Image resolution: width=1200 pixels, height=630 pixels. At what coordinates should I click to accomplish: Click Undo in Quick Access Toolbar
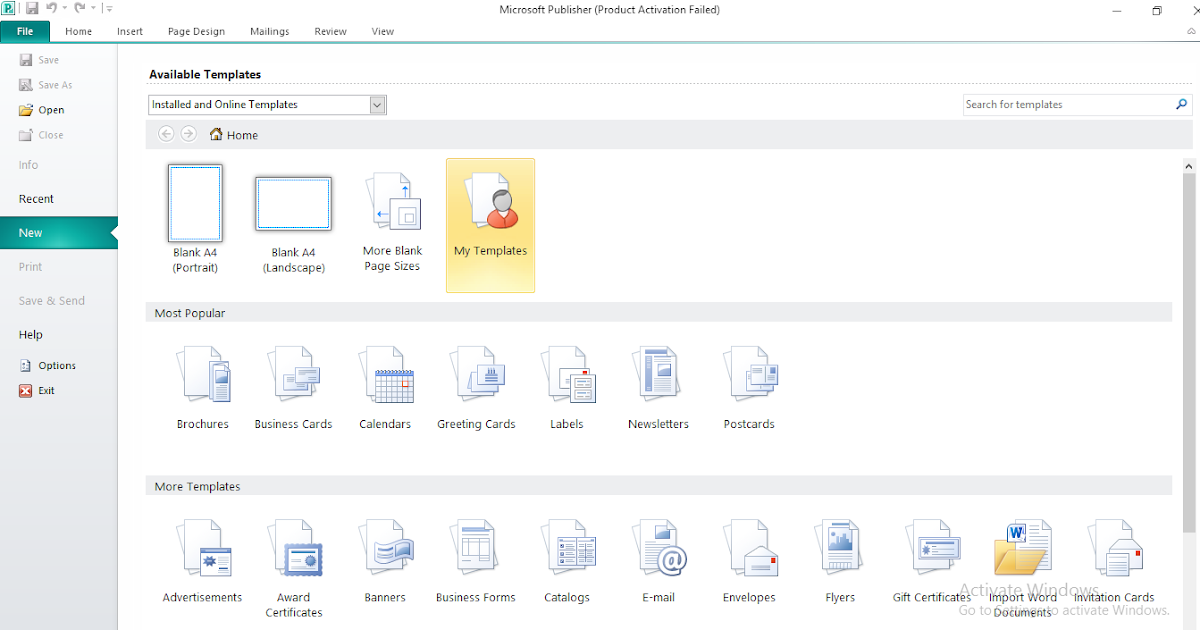pyautogui.click(x=51, y=8)
